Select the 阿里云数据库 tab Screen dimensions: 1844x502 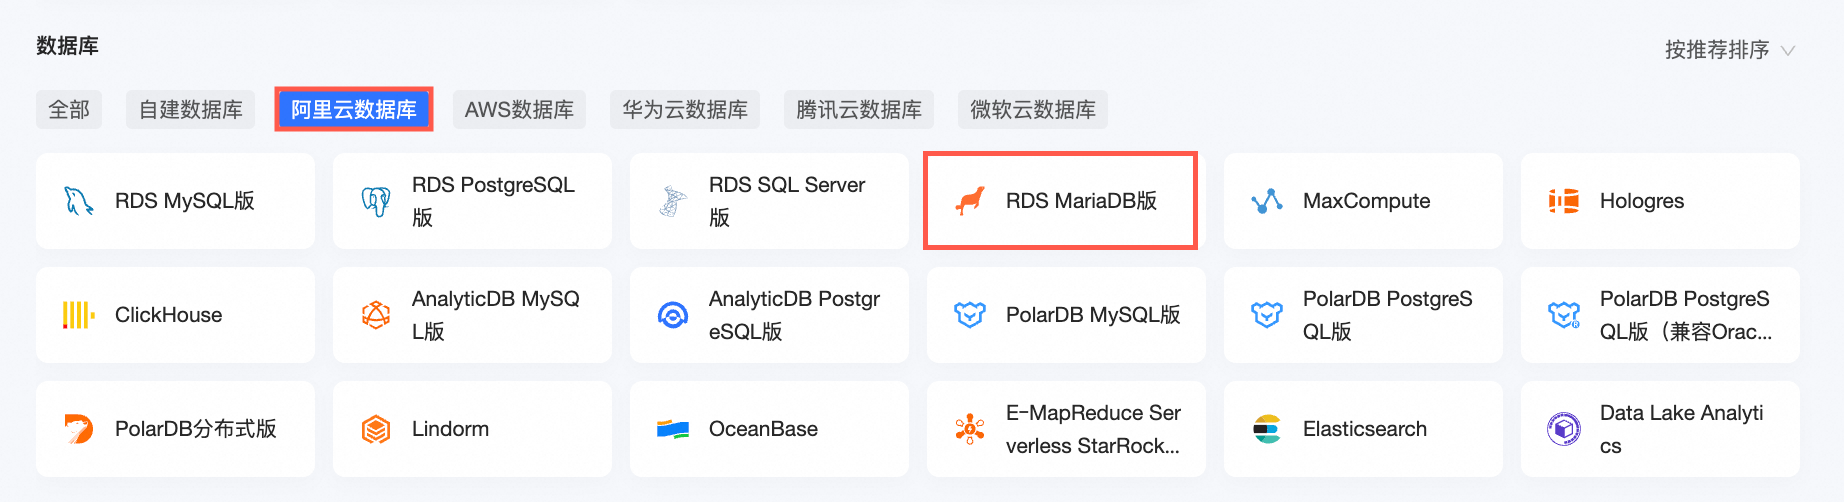point(354,109)
